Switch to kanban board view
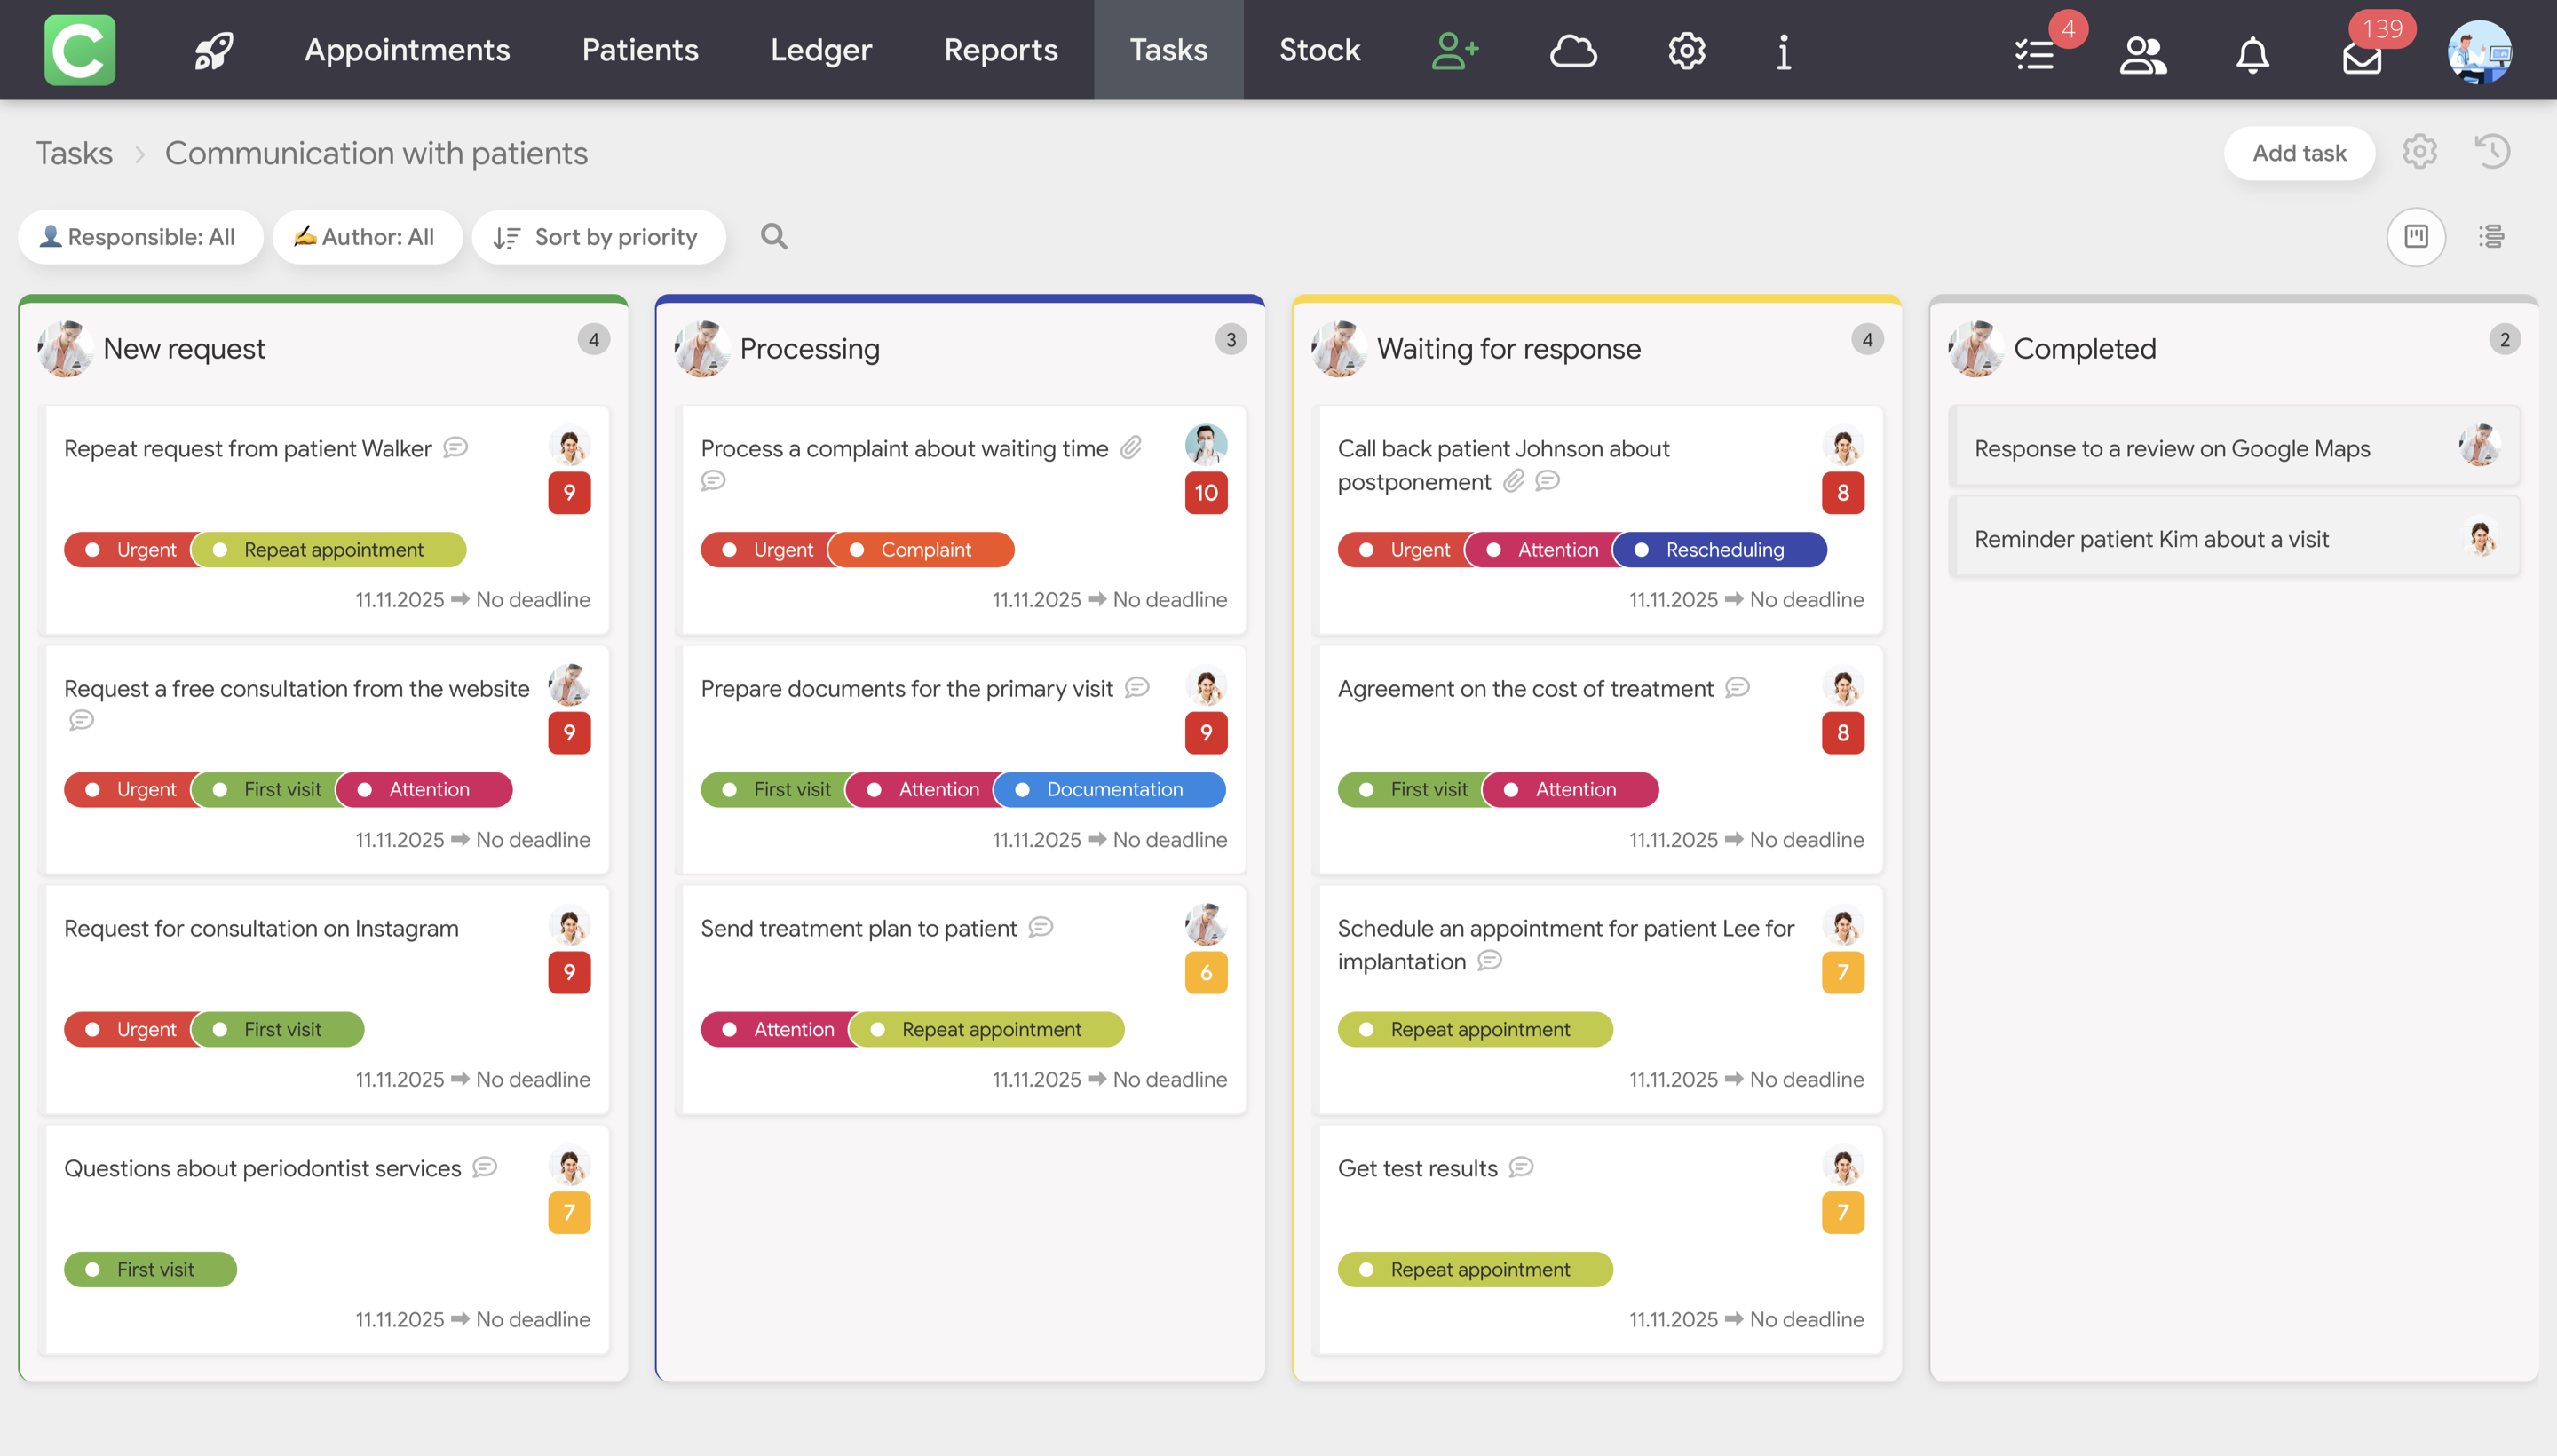The width and height of the screenshot is (2557, 1456). pos(2416,237)
